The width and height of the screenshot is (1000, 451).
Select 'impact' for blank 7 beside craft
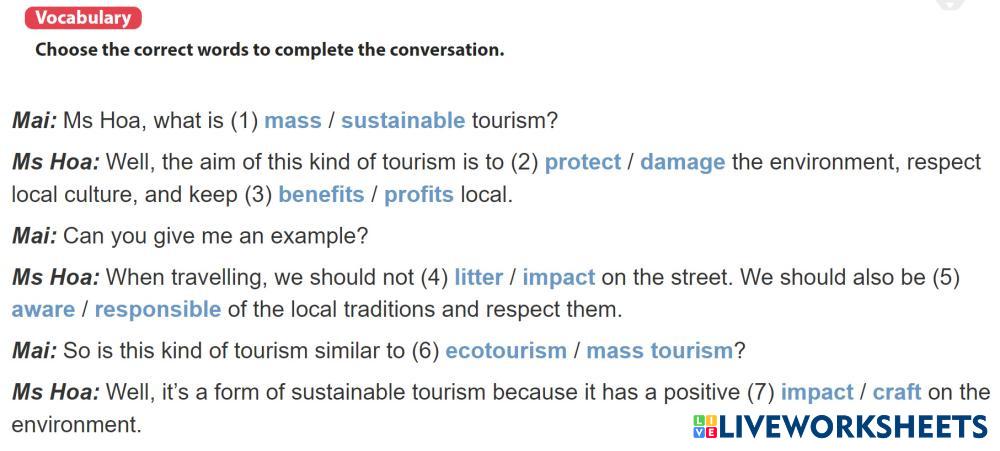(x=817, y=392)
